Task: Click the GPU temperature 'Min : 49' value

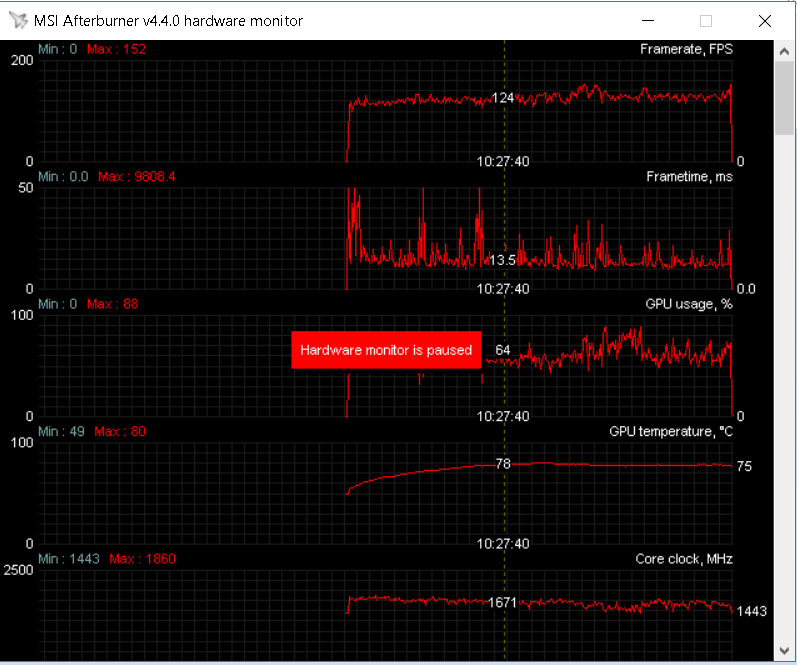Action: pos(61,432)
